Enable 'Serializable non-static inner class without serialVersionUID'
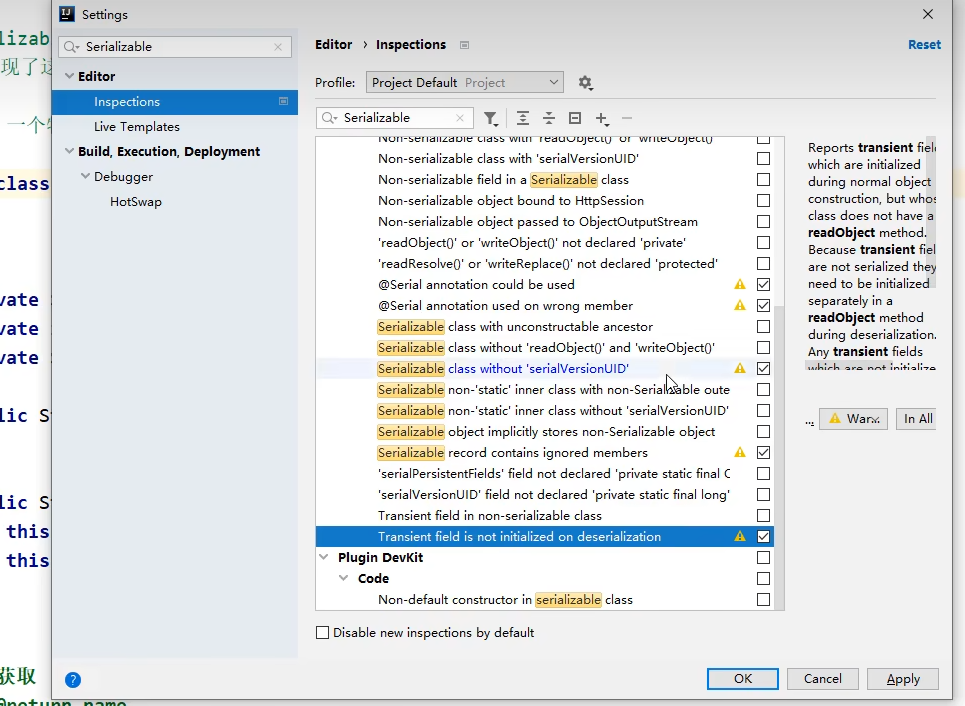This screenshot has width=965, height=706. (x=763, y=411)
